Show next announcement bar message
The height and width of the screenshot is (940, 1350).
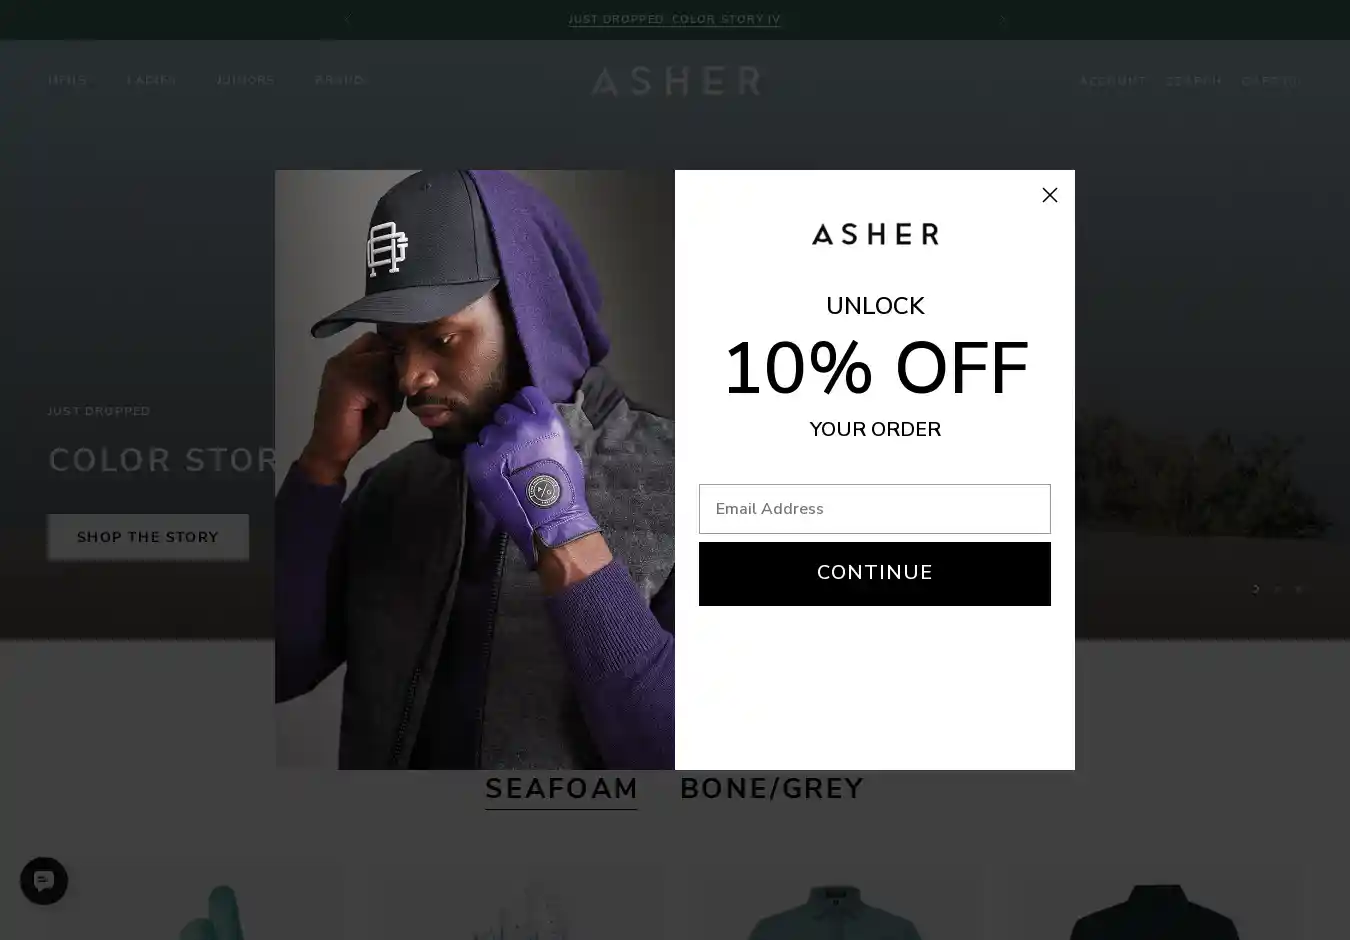point(1003,20)
